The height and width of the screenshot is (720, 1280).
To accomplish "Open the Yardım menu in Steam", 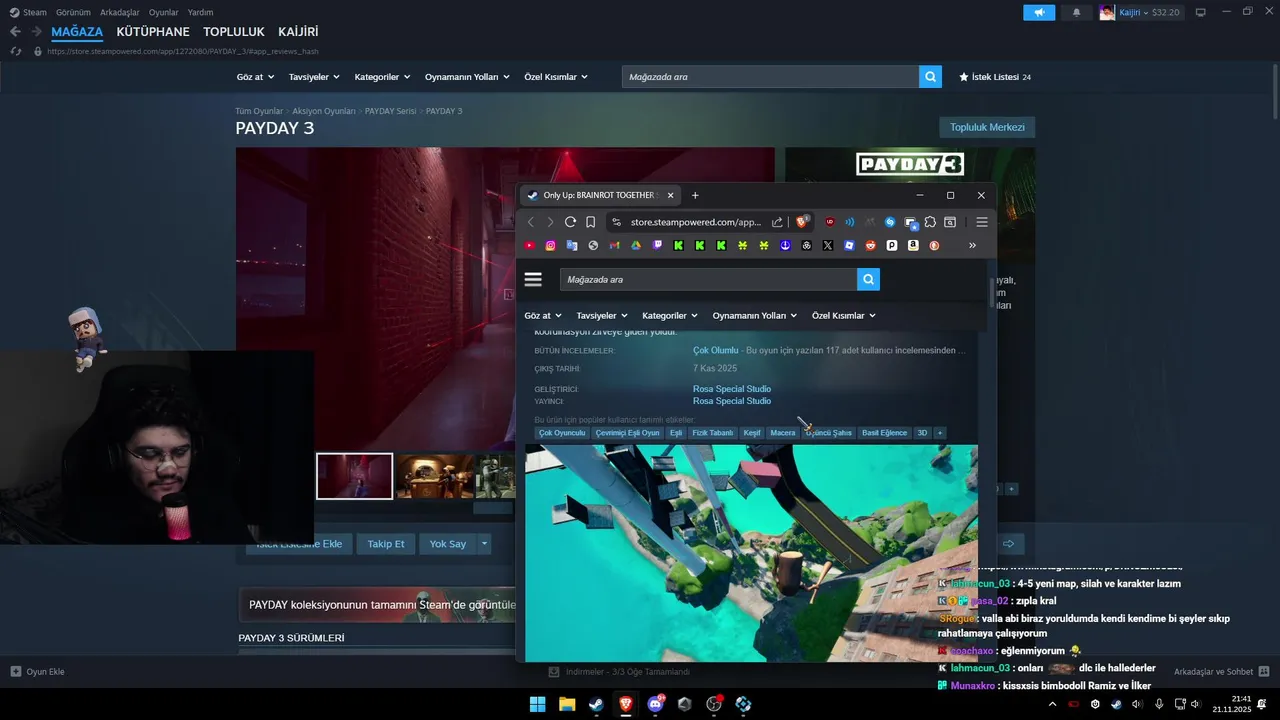I will click(x=200, y=12).
